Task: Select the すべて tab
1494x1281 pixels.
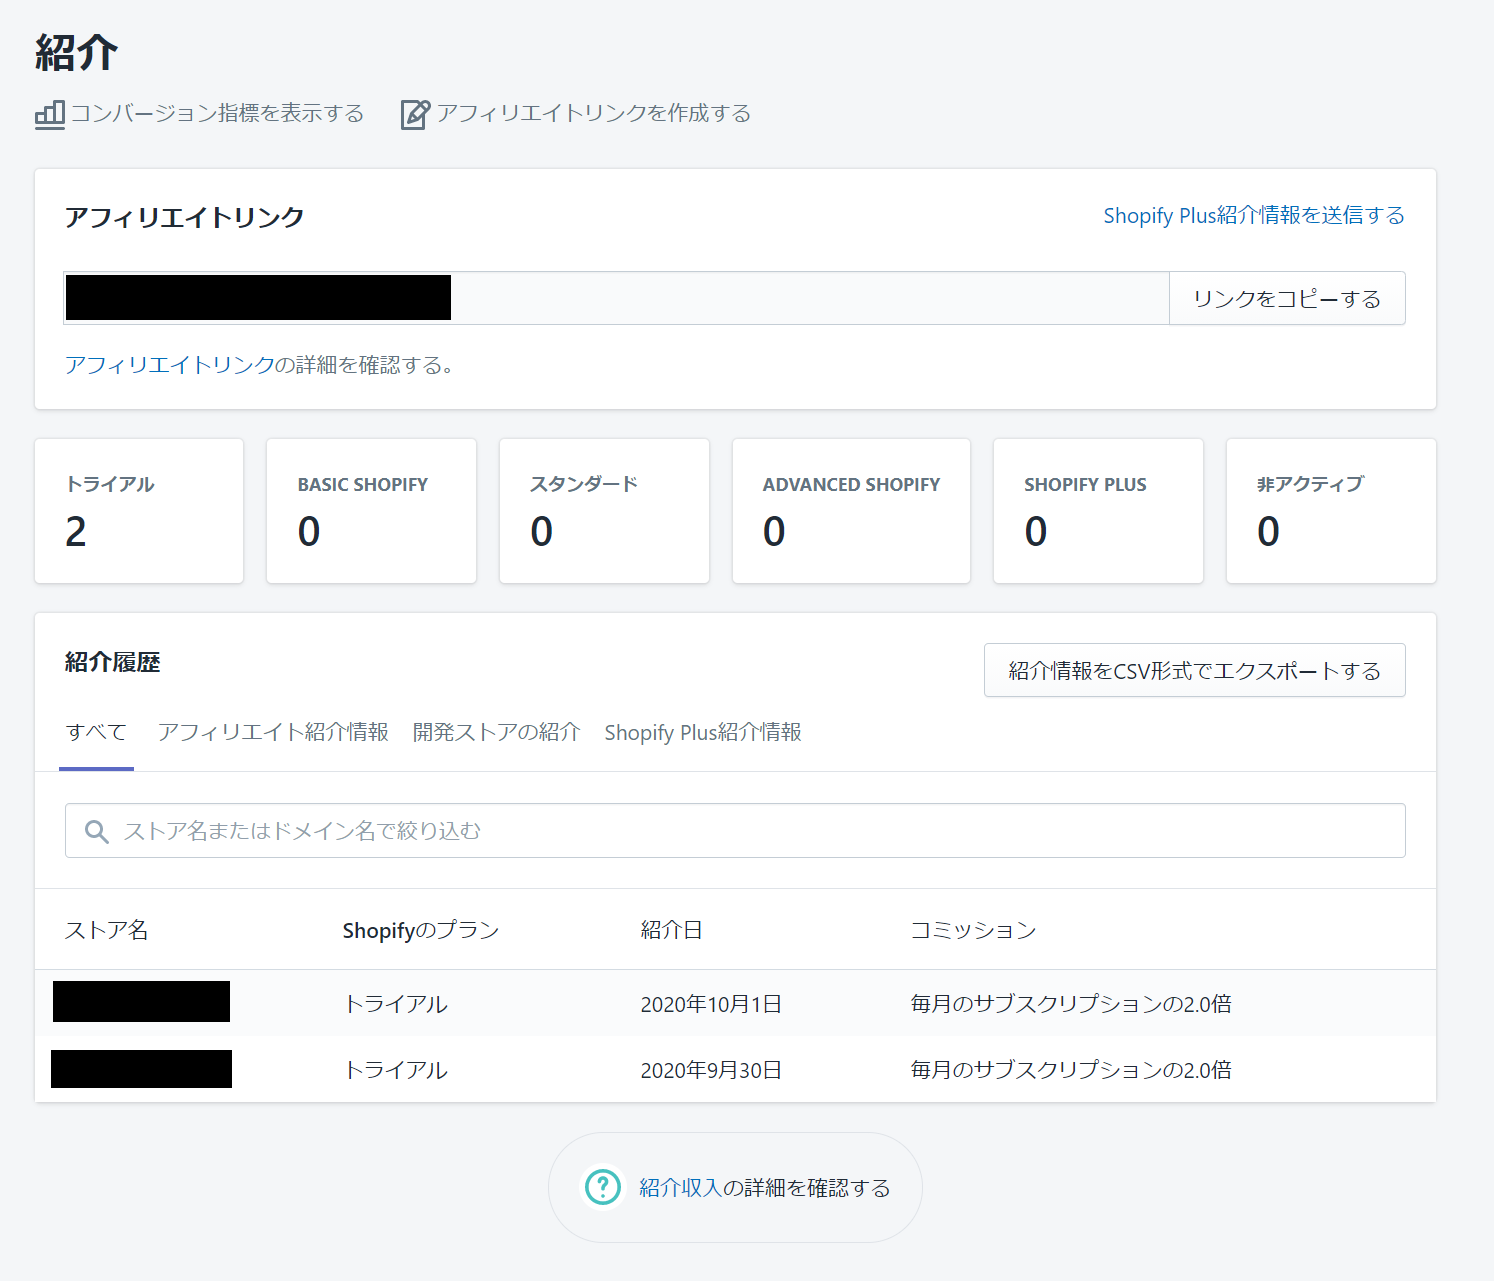Action: (96, 733)
